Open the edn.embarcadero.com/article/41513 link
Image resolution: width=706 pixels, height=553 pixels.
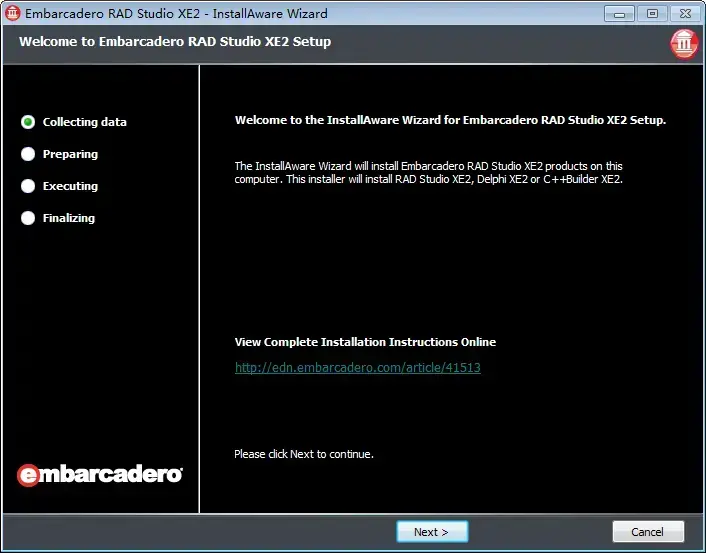358,367
